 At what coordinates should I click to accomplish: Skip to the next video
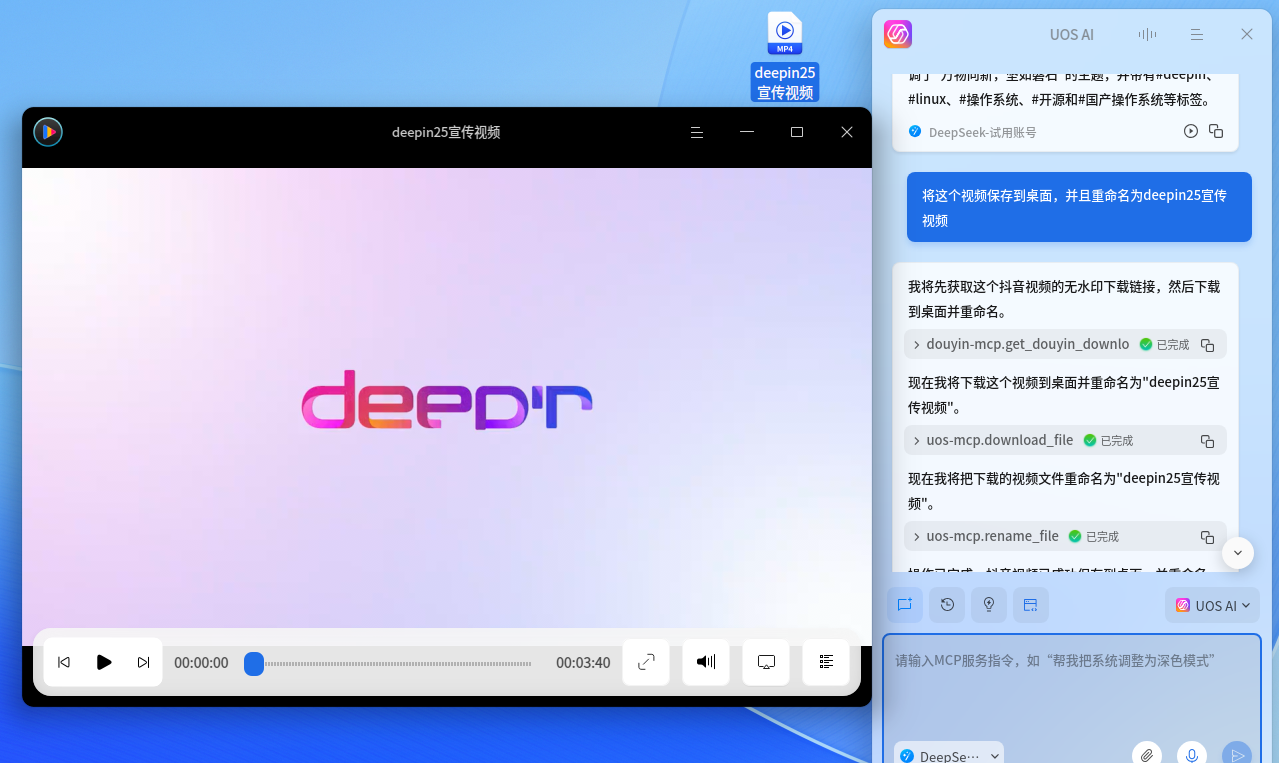point(143,662)
